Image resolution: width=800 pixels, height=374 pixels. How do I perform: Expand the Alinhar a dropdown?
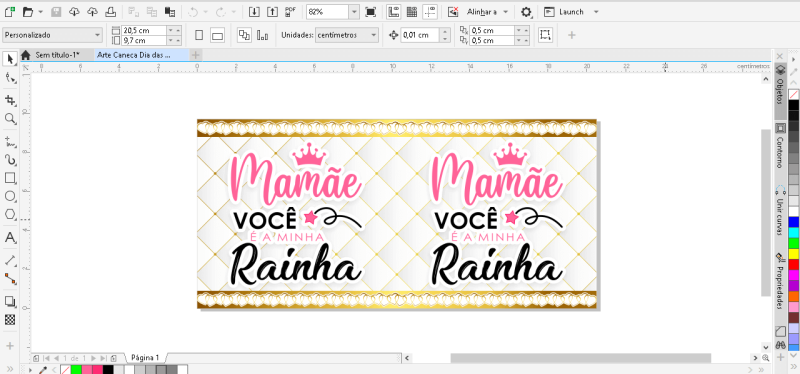point(505,12)
